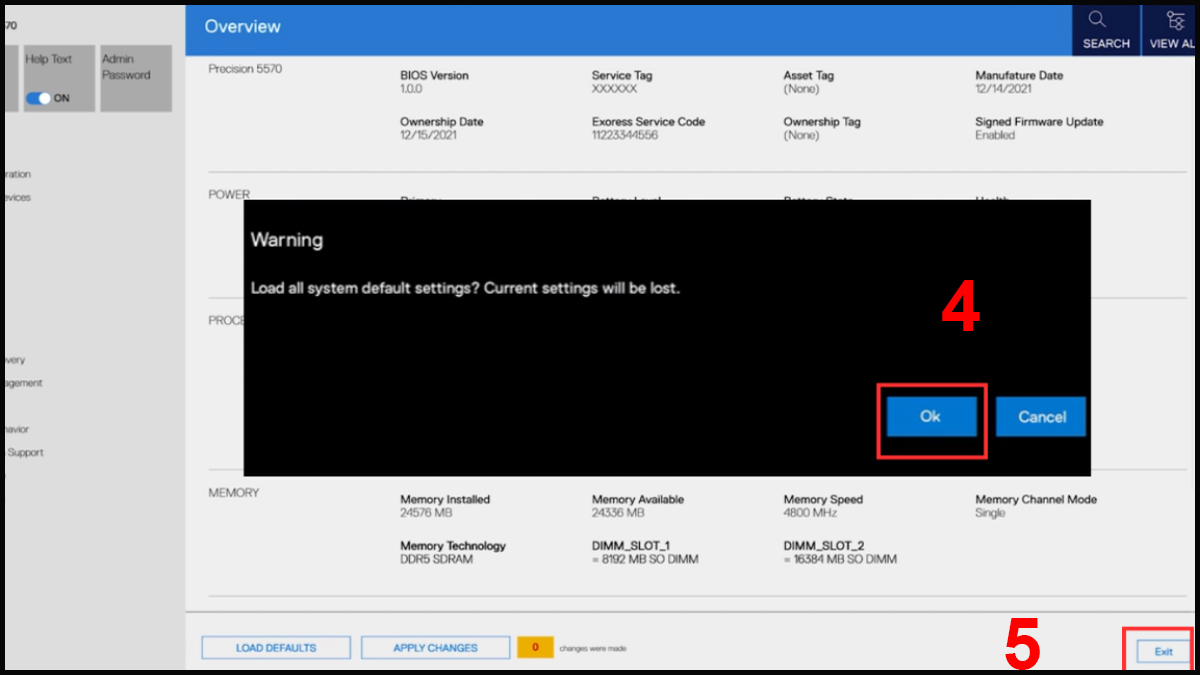Screen dimensions: 1200x675
Task: Select the sidebar item ending in 'havior'
Action: click(x=15, y=429)
